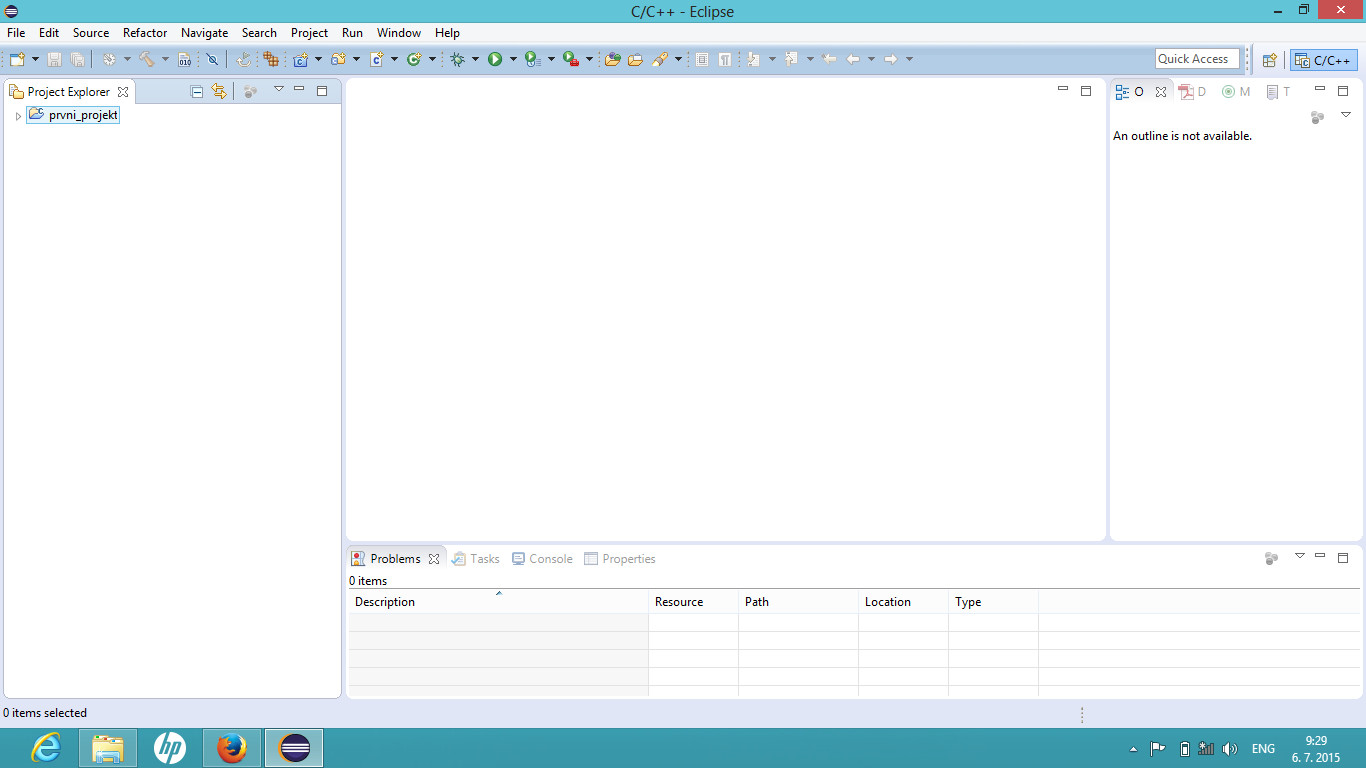Launch Firefox from the Windows taskbar
Image resolution: width=1366 pixels, height=768 pixels.
point(231,748)
